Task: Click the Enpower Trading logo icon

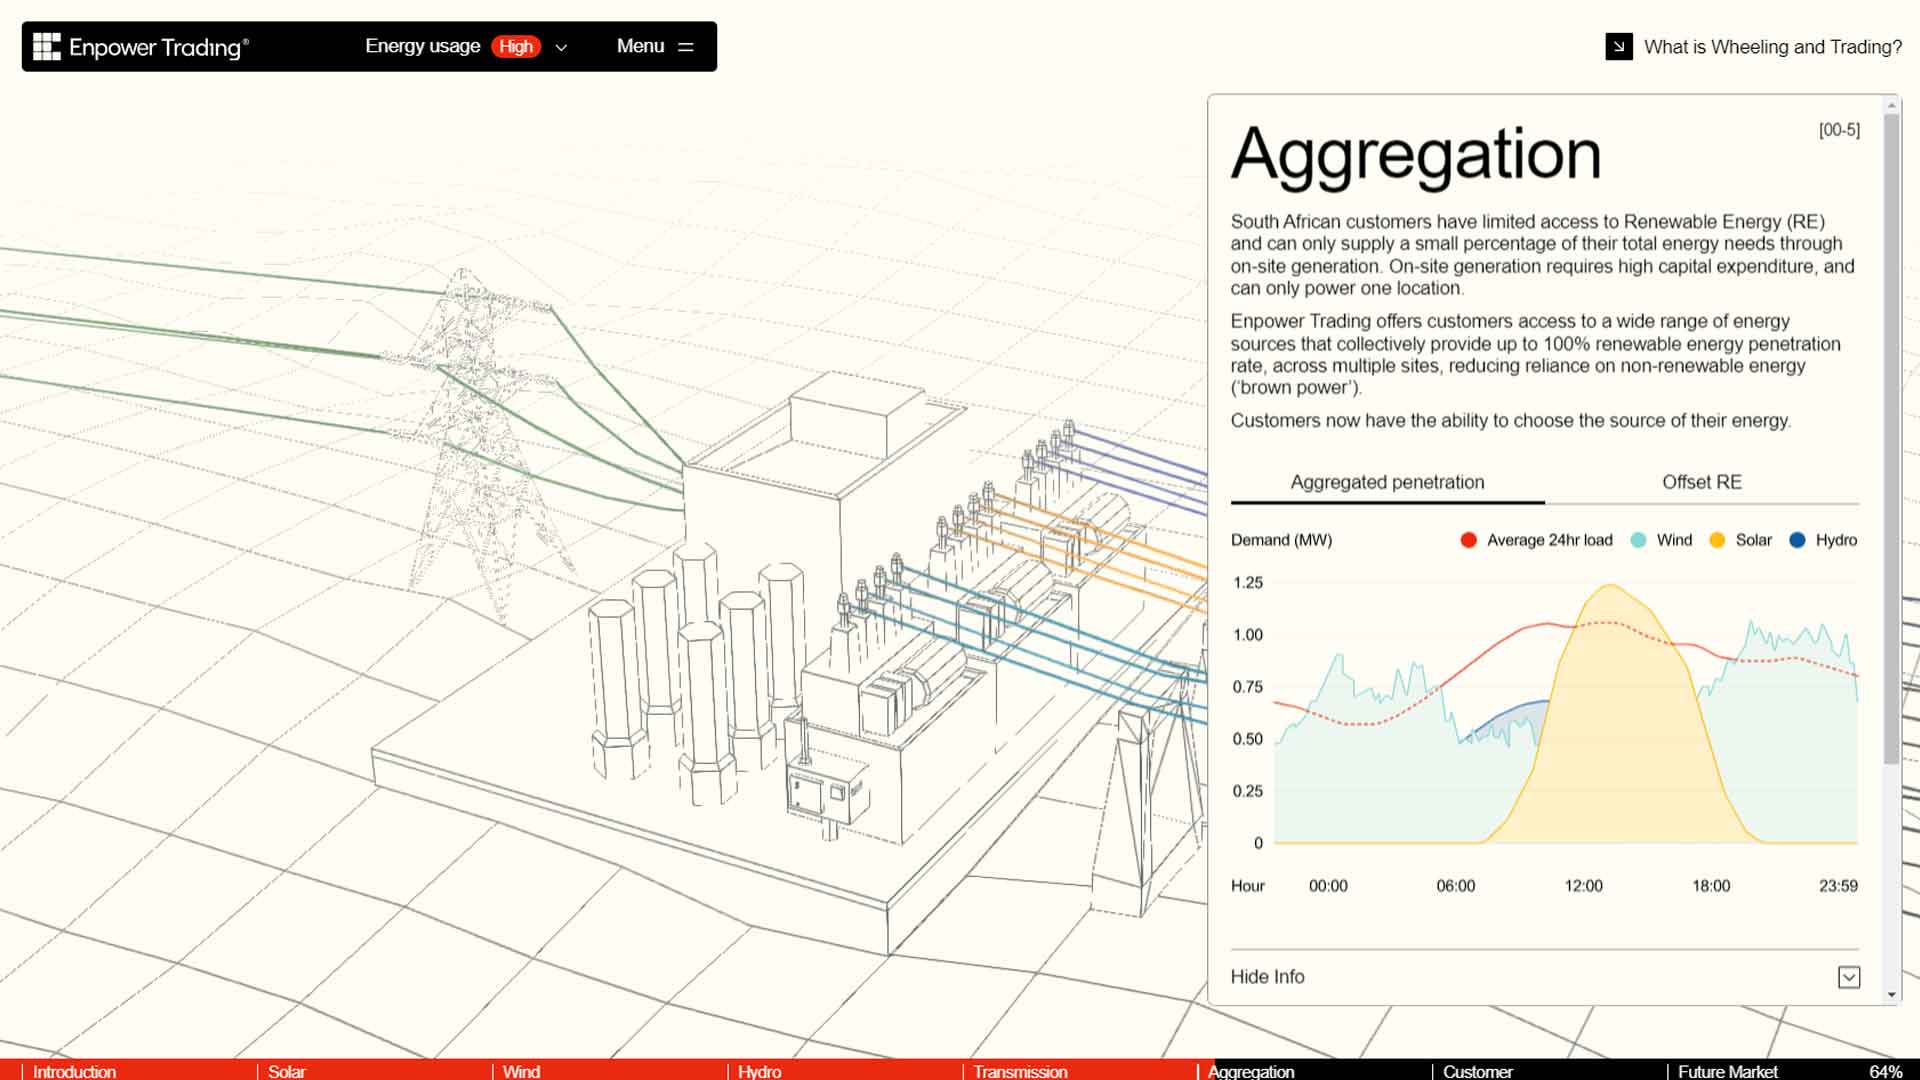Action: (x=46, y=47)
